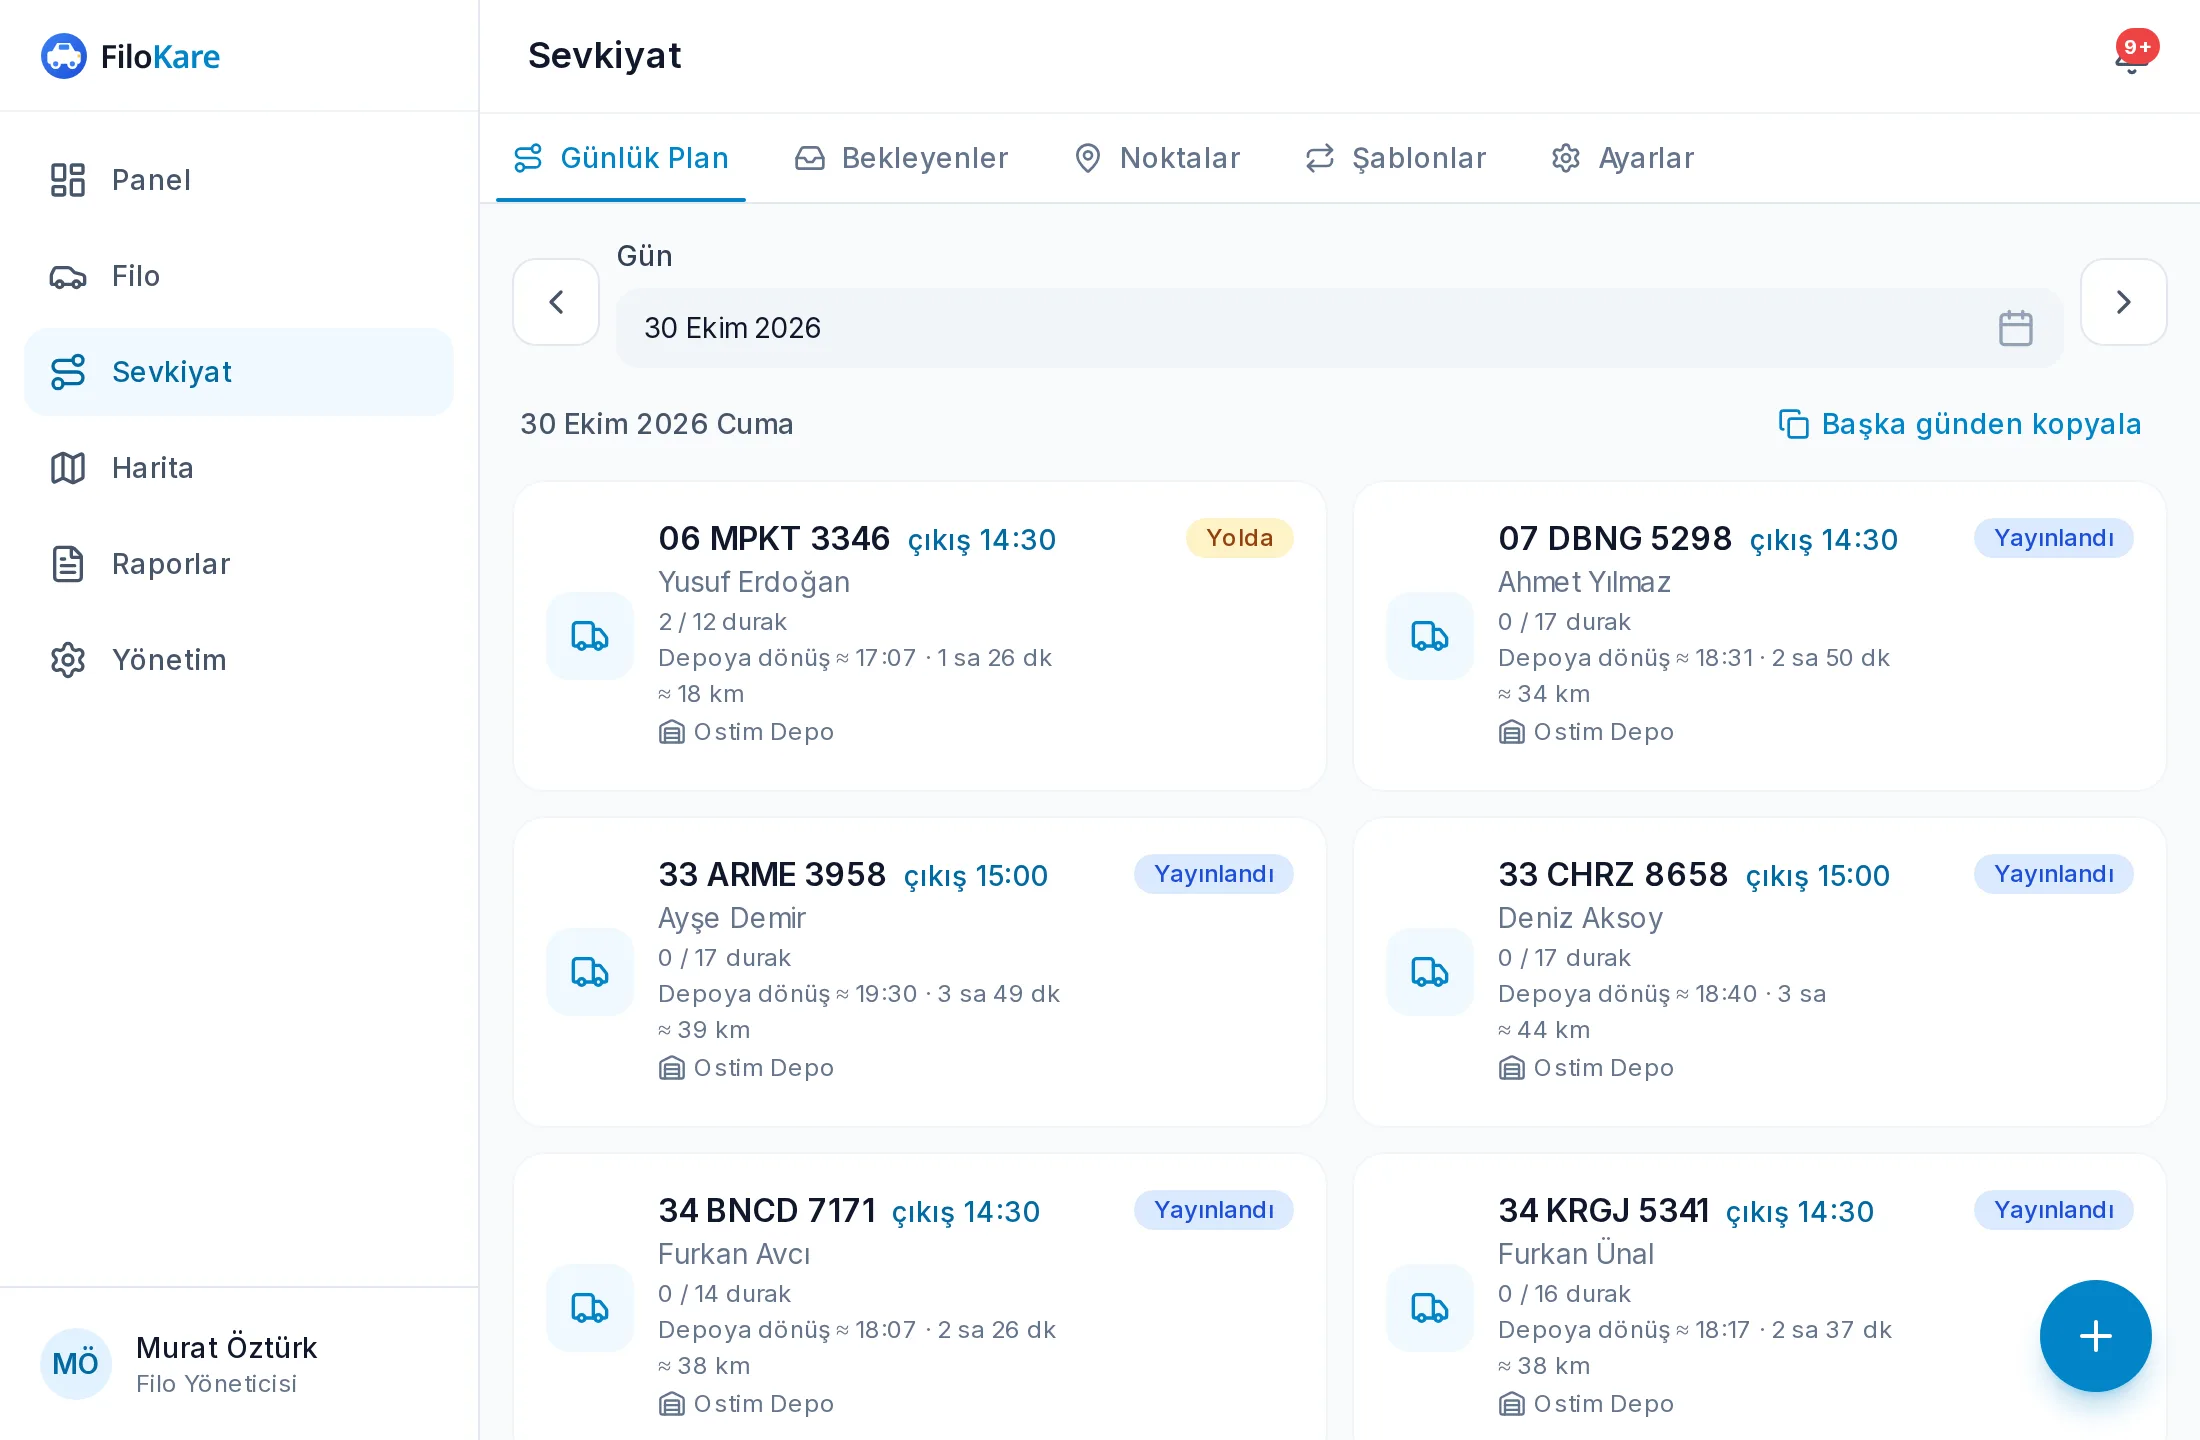
Task: Go to the next day arrow
Action: click(x=2123, y=302)
